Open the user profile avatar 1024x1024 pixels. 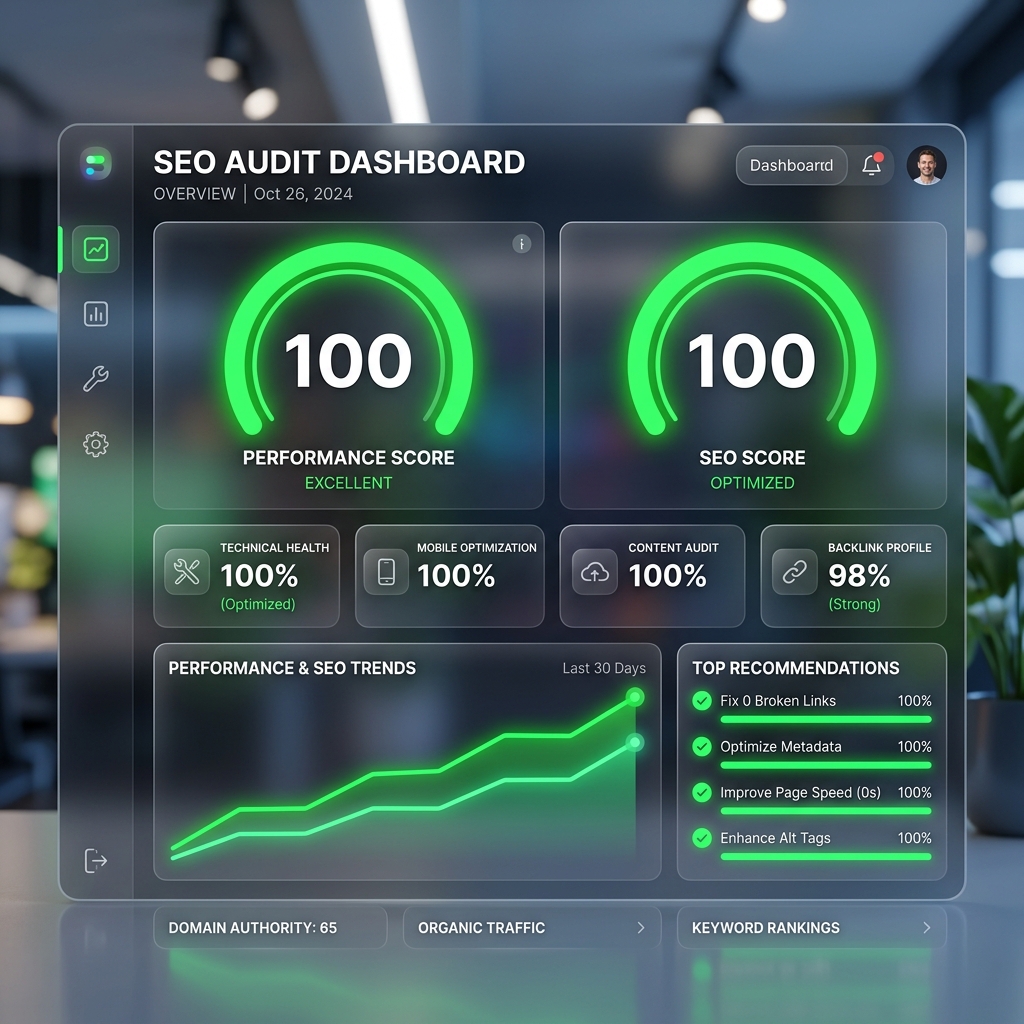[926, 165]
